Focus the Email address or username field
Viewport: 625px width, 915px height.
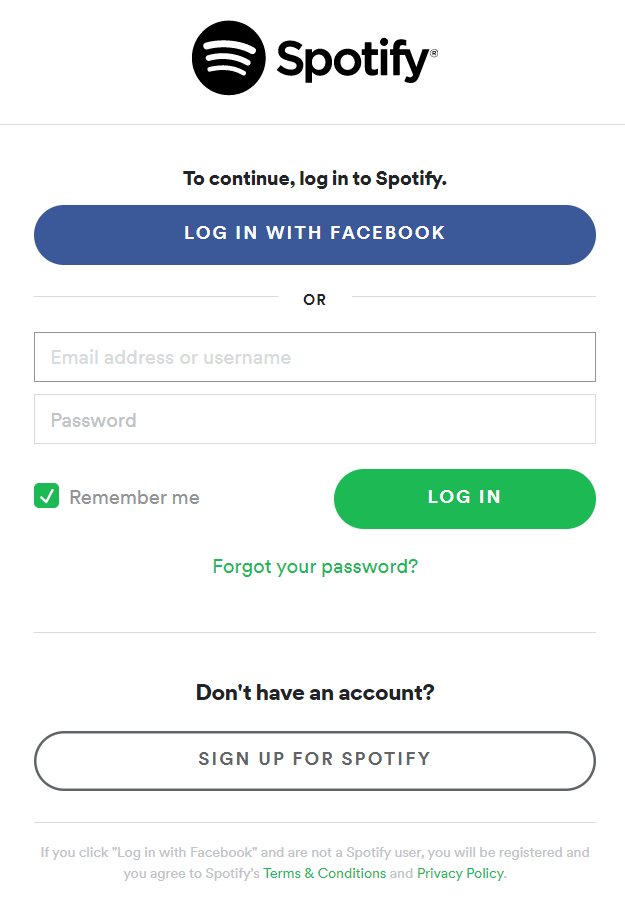pyautogui.click(x=315, y=357)
